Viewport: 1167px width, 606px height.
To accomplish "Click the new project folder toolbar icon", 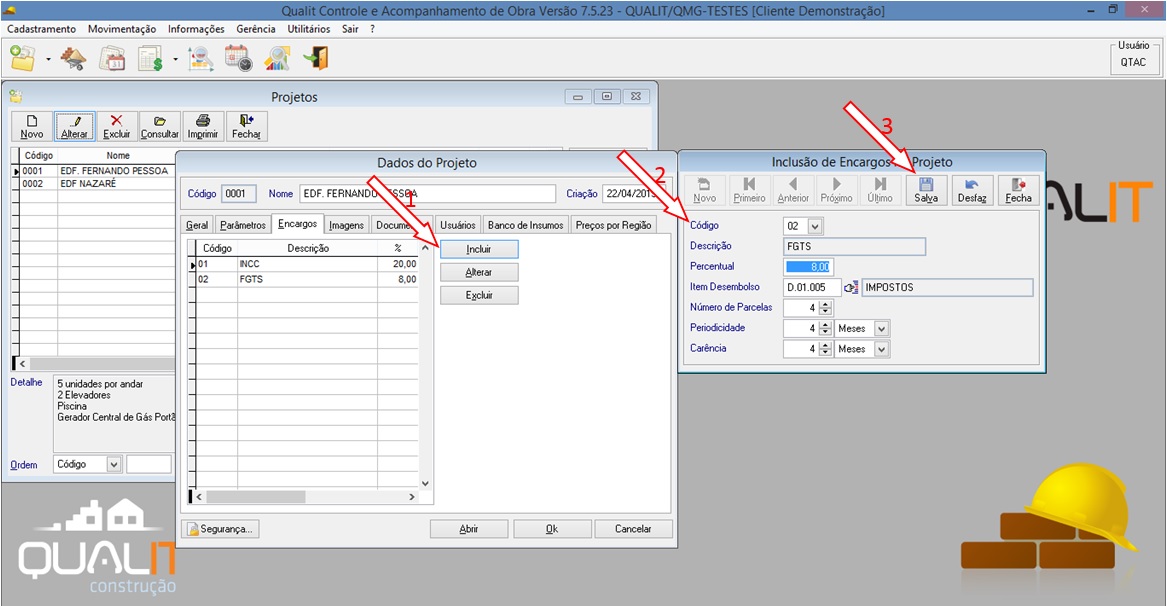I will tap(22, 58).
